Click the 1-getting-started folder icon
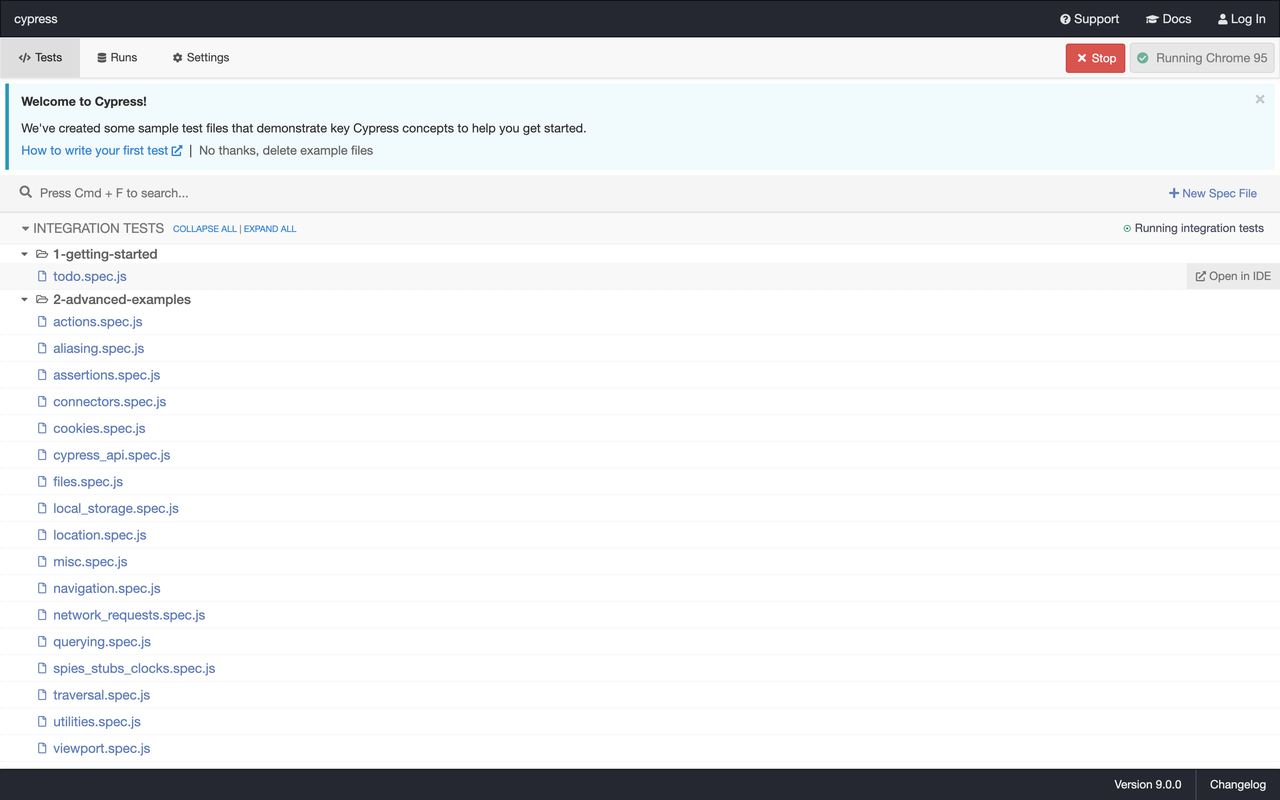Screen dimensions: 1280x800 tap(42, 254)
